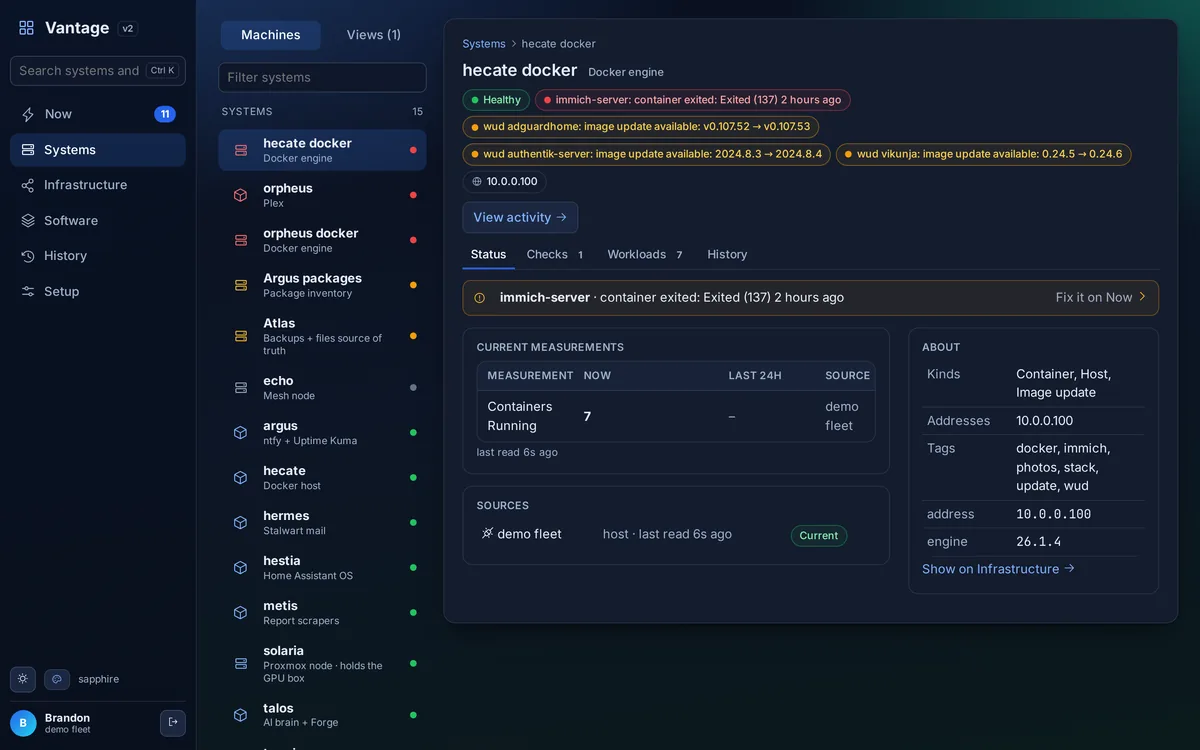Click the cube icon beside metis

[x=241, y=612]
